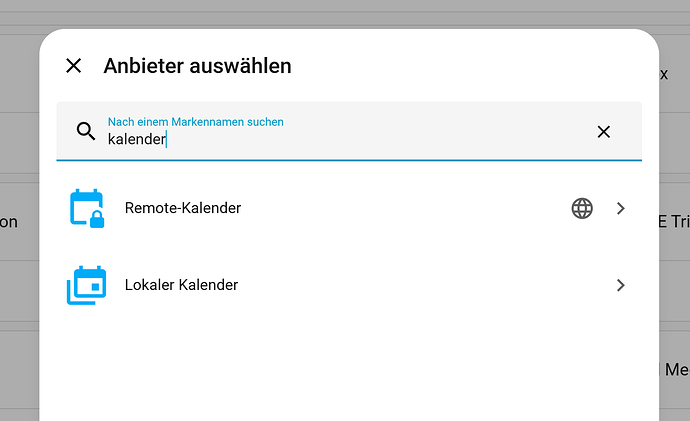Clear the kalender search text
This screenshot has width=690, height=421.
pos(603,132)
